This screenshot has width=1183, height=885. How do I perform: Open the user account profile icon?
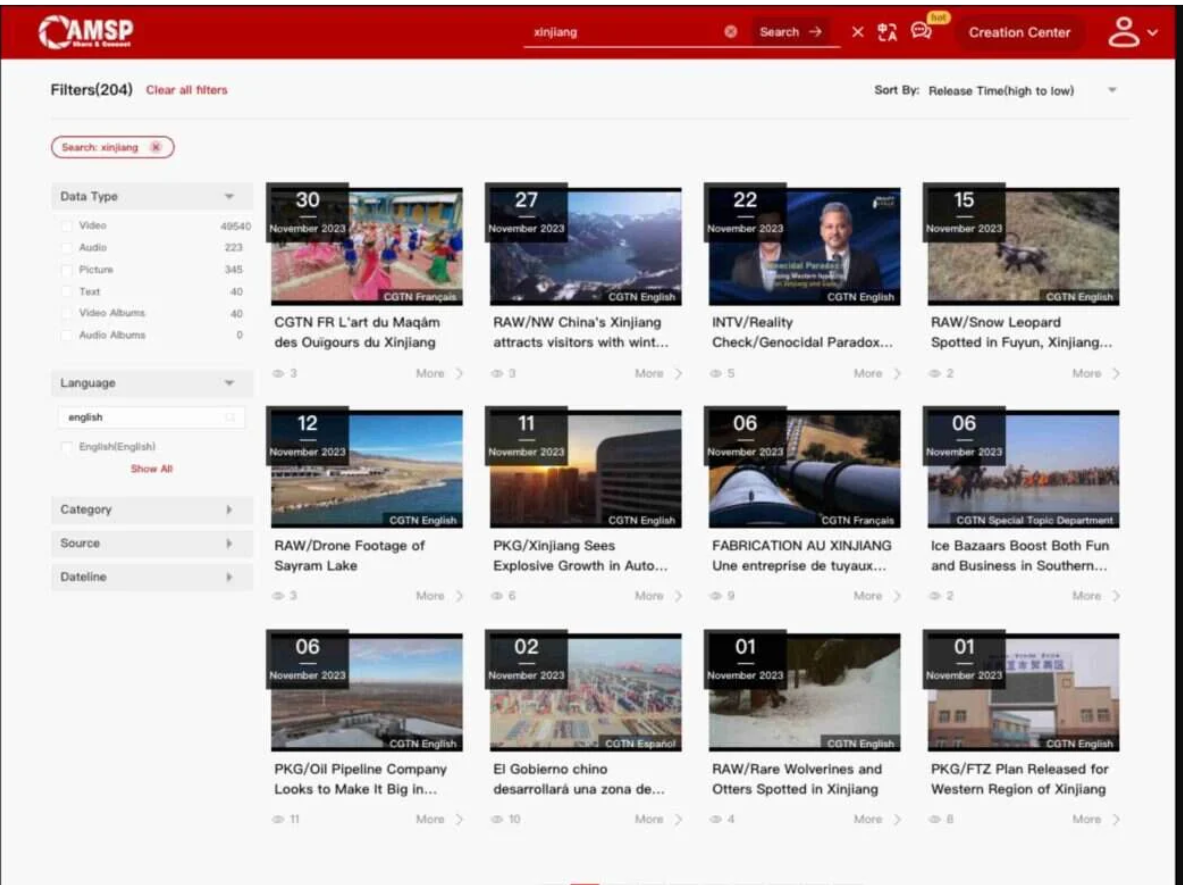(x=1123, y=32)
